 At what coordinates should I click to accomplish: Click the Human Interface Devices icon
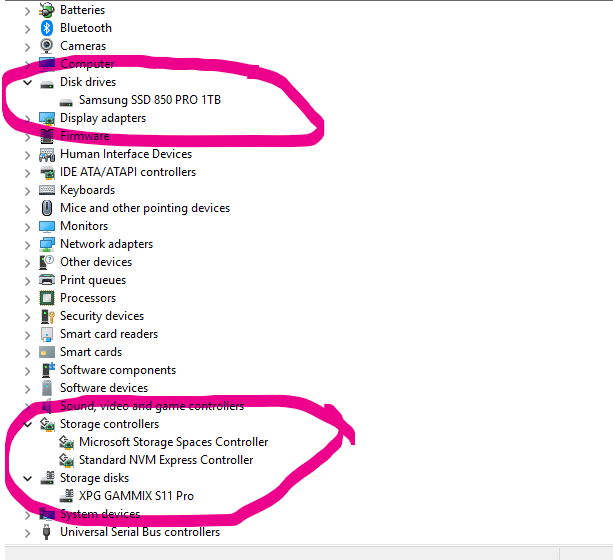tap(47, 154)
